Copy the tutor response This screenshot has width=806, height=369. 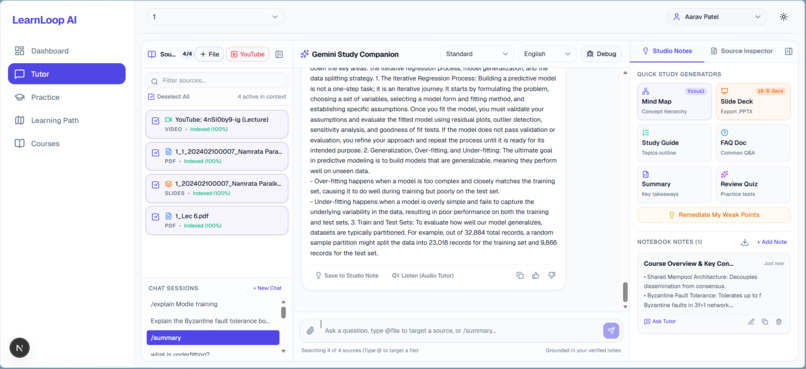pyautogui.click(x=520, y=275)
